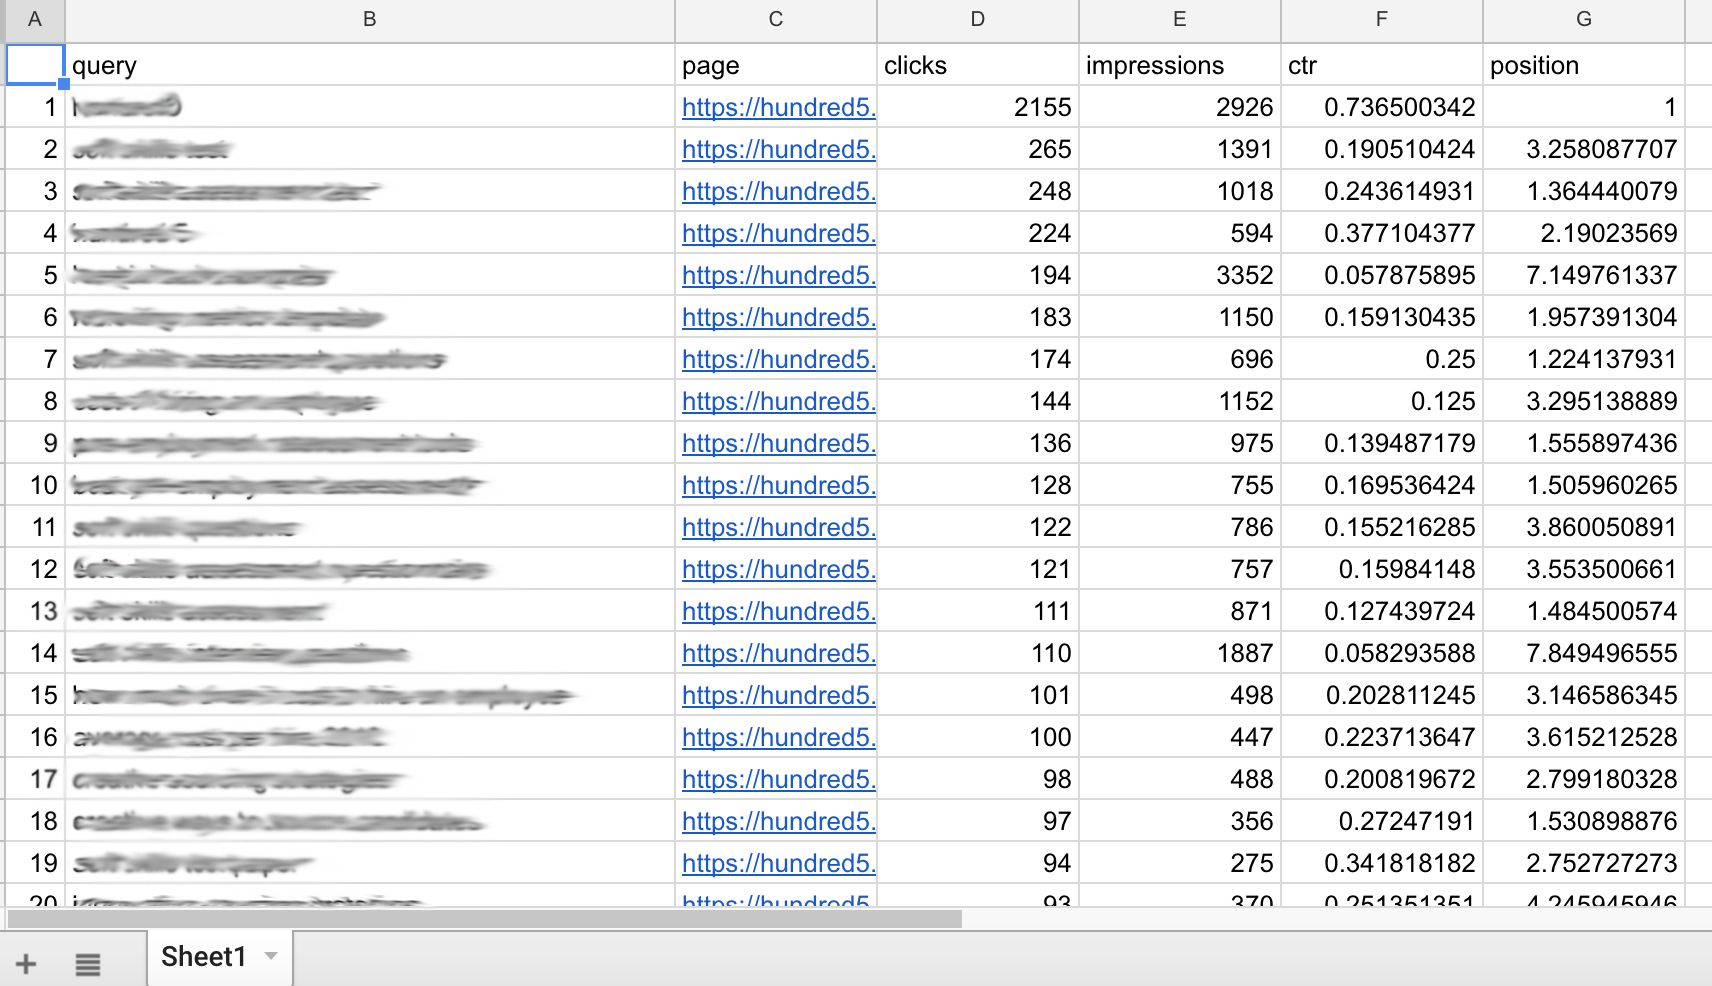The width and height of the screenshot is (1712, 986).
Task: Click the clicks cell '98'
Action: click(x=978, y=779)
